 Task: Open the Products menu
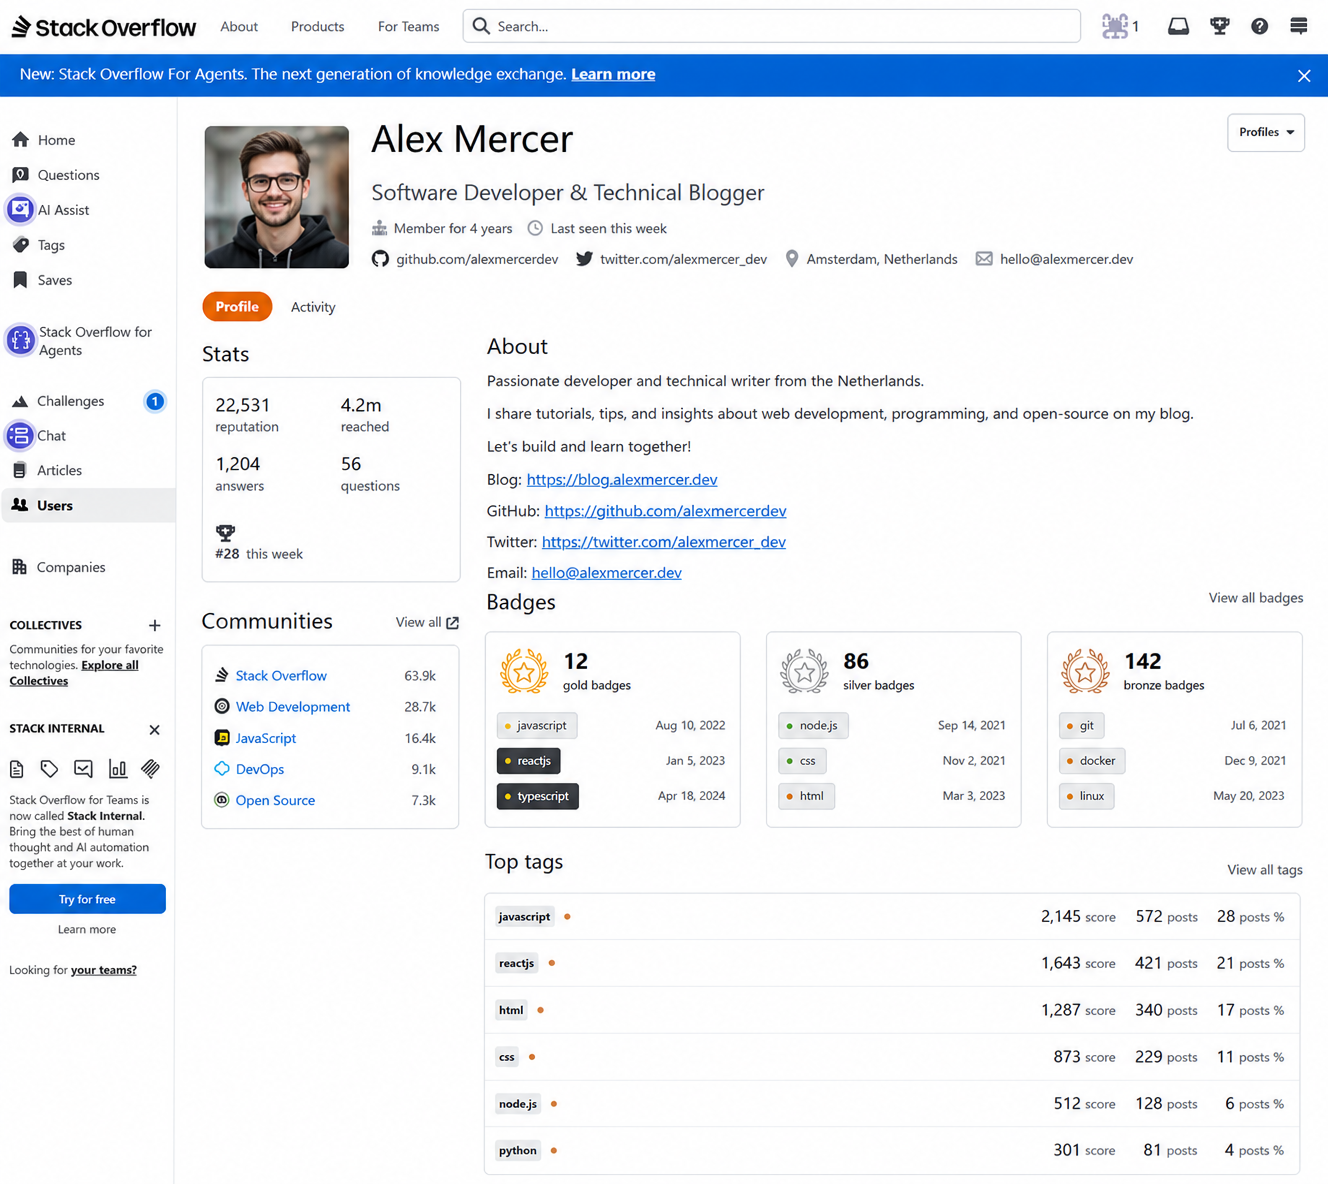click(x=317, y=27)
